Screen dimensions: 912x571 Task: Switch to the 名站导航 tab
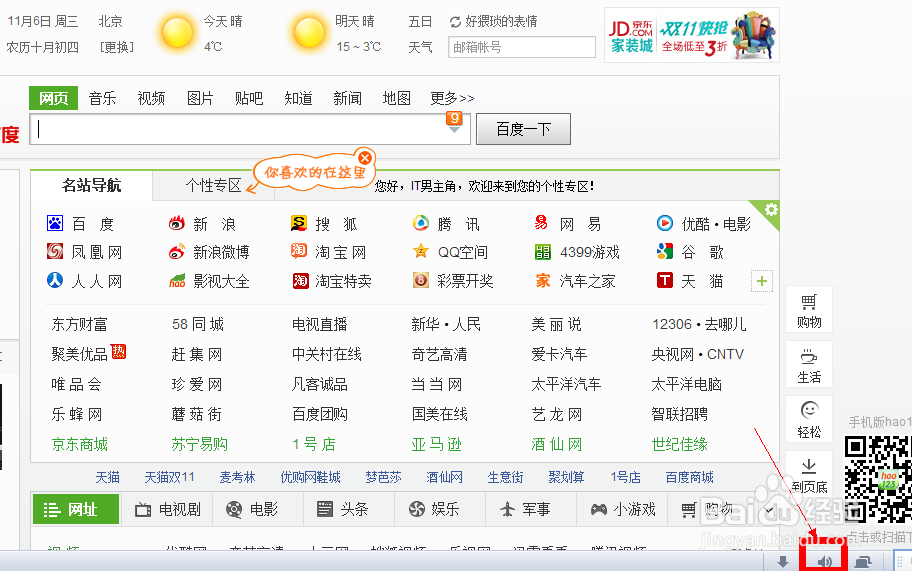tap(92, 185)
